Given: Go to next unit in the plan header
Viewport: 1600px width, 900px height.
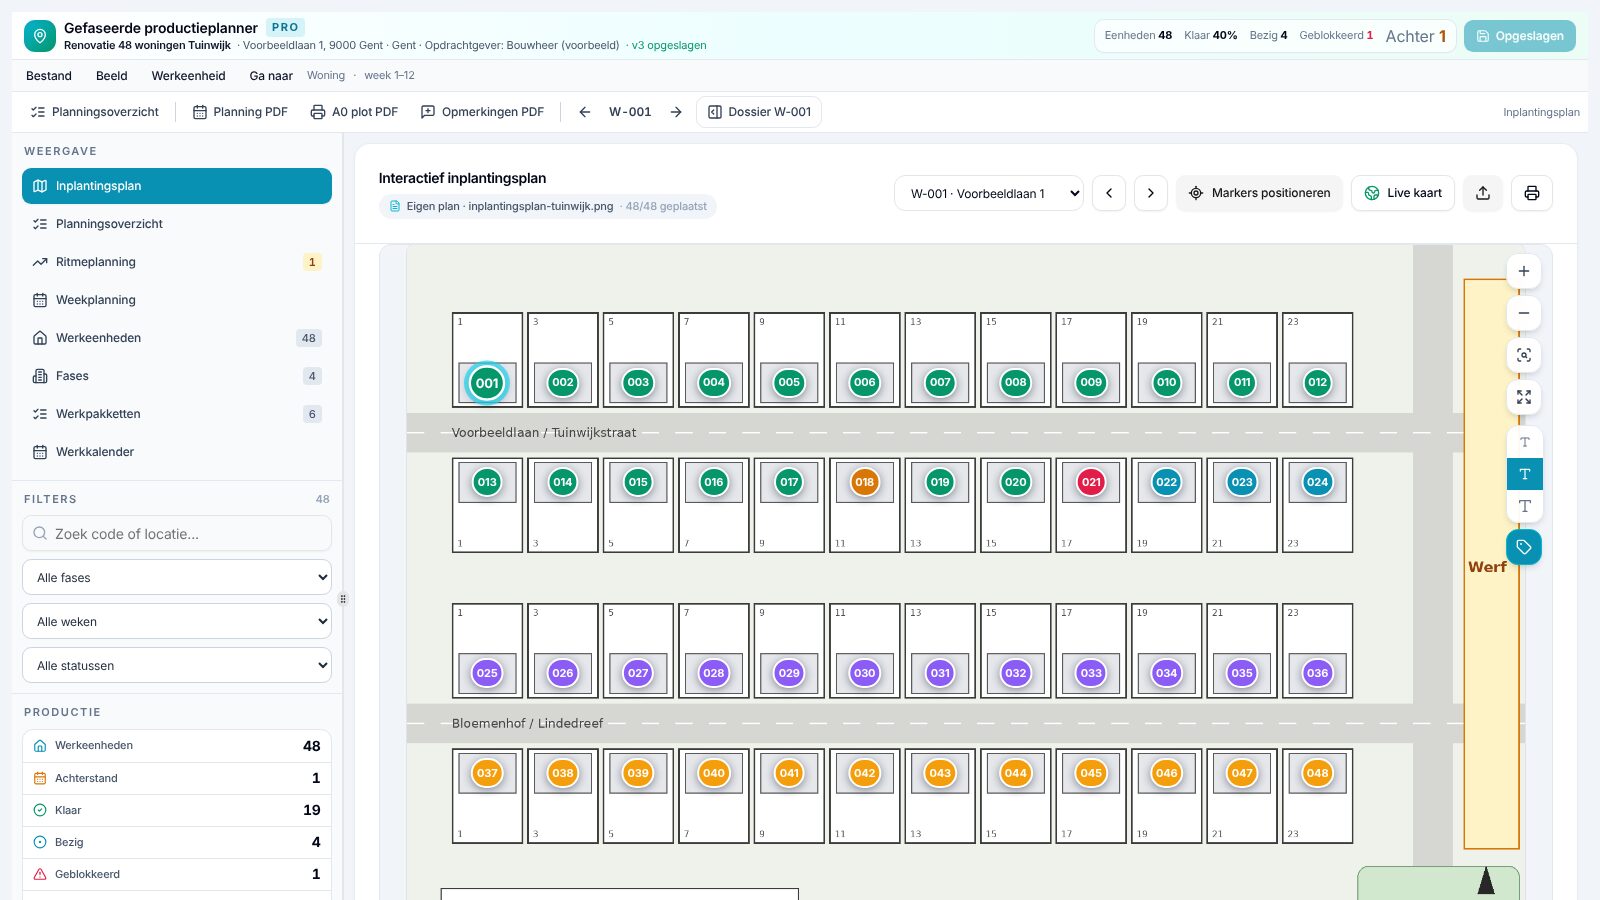Looking at the screenshot, I should [x=1151, y=193].
